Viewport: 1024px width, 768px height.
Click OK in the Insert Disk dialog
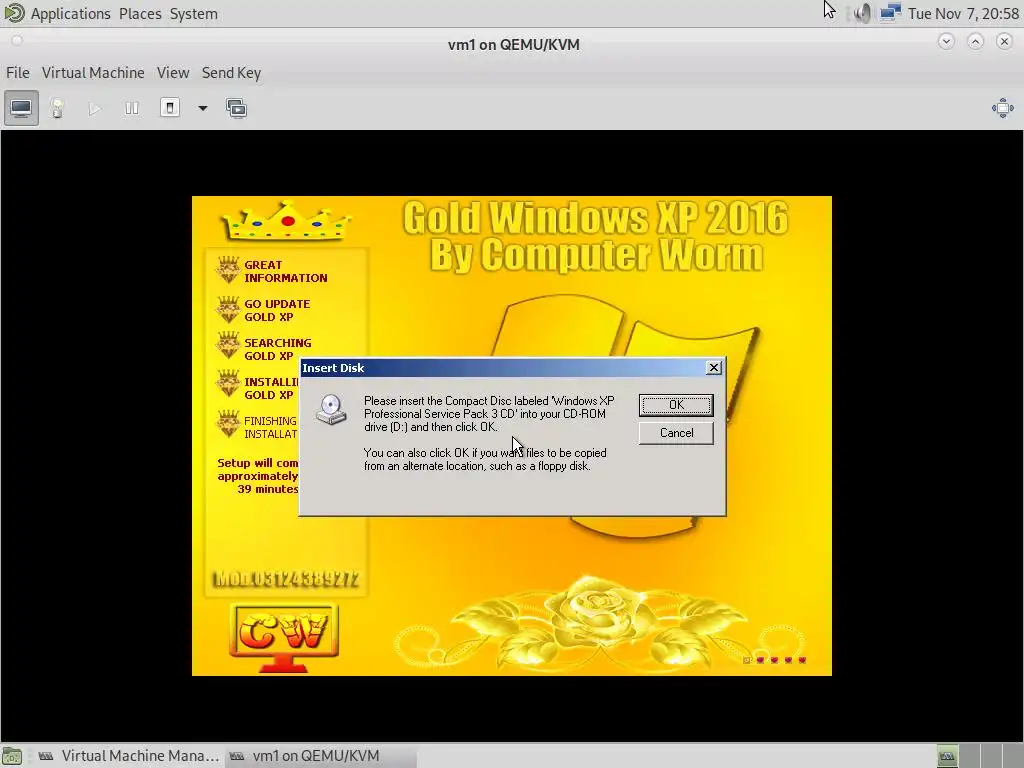pos(676,405)
